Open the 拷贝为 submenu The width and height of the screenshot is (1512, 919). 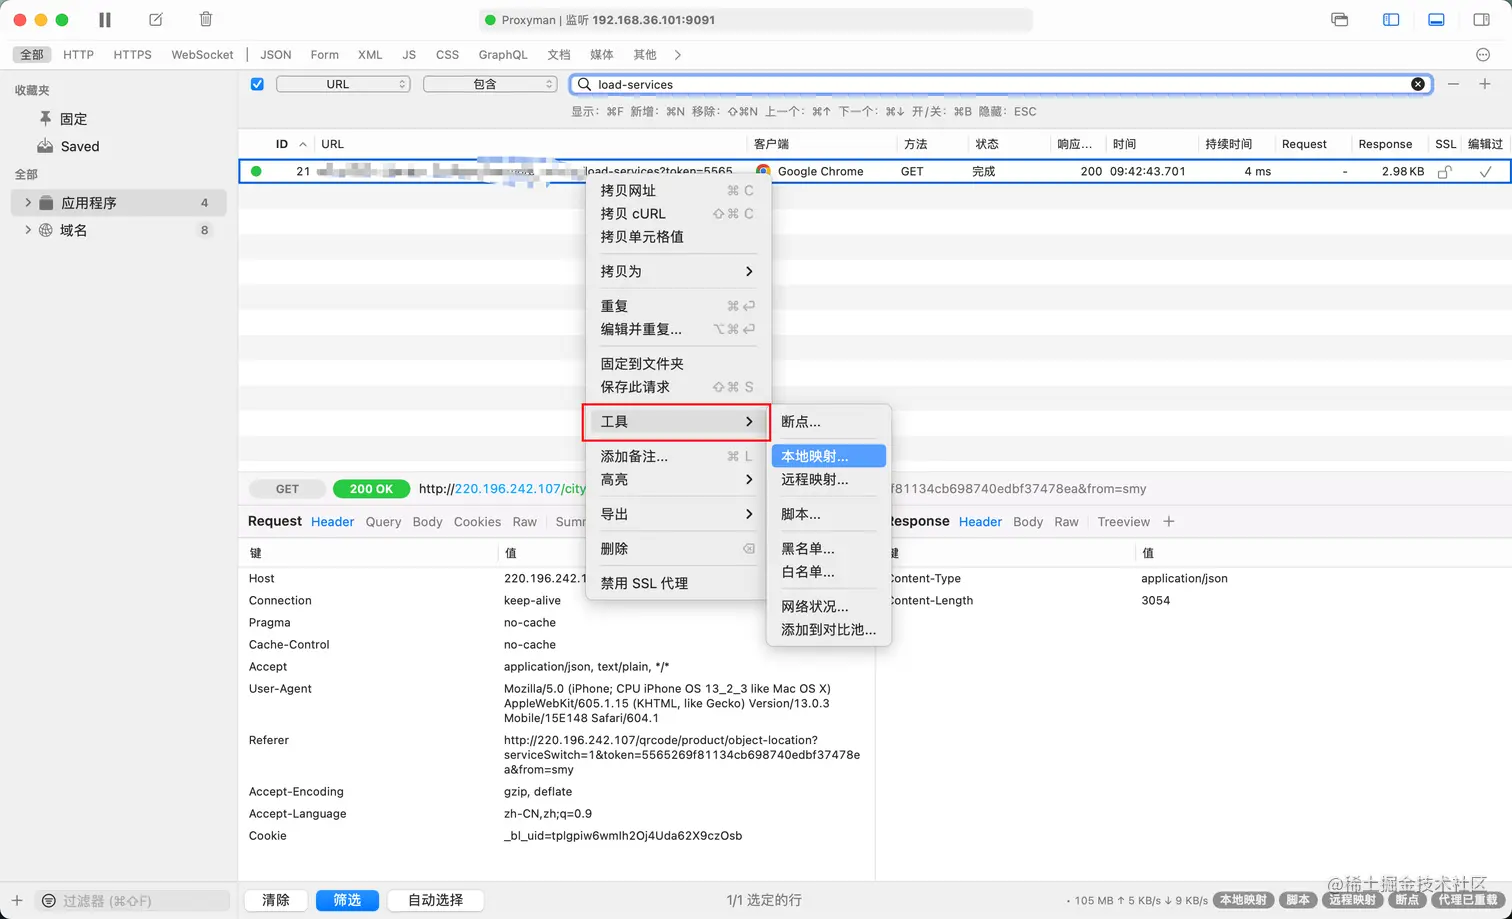[x=677, y=271]
